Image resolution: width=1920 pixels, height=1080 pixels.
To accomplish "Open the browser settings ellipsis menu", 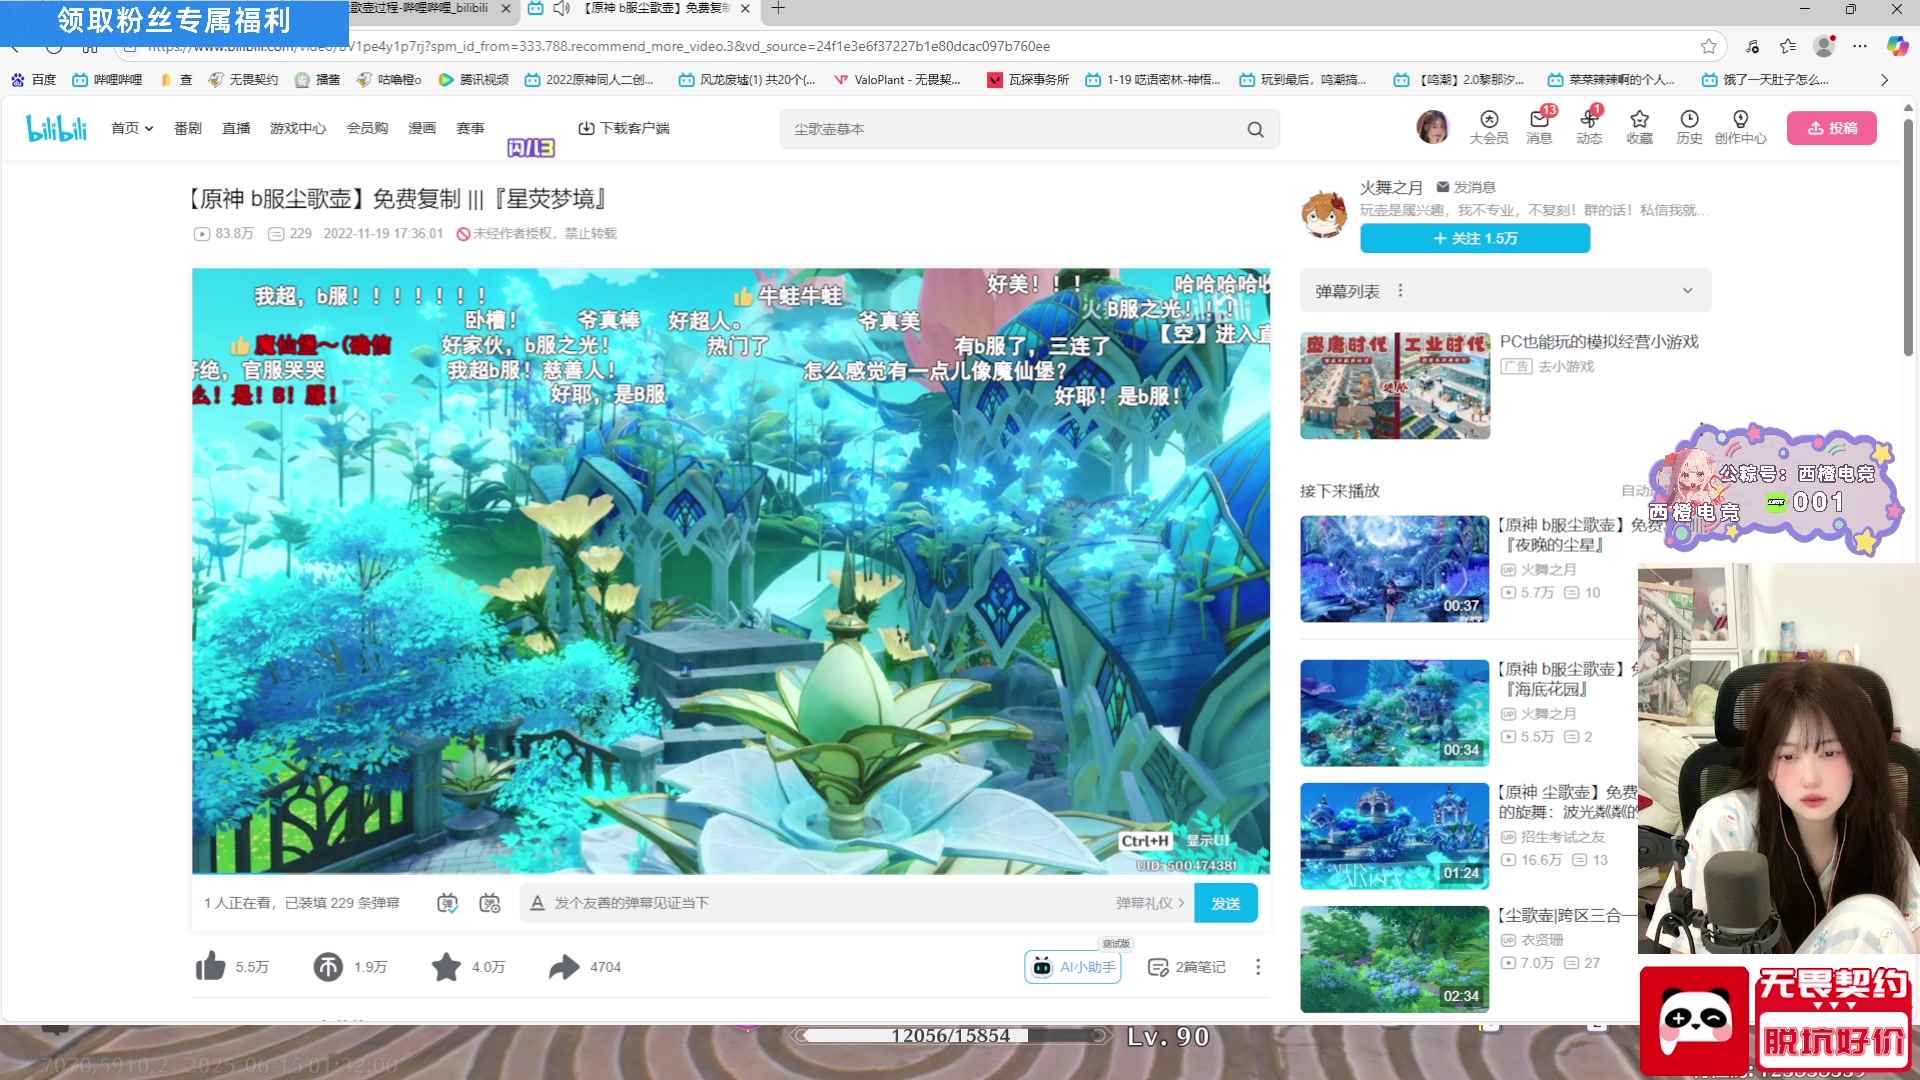I will (x=1860, y=46).
